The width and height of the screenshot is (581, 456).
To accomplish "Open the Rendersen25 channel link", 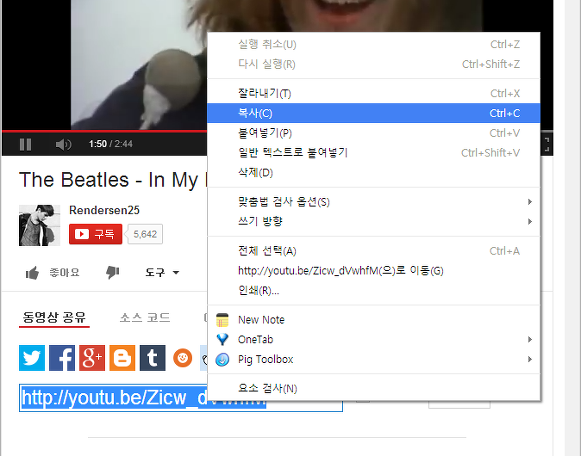I will pyautogui.click(x=104, y=210).
